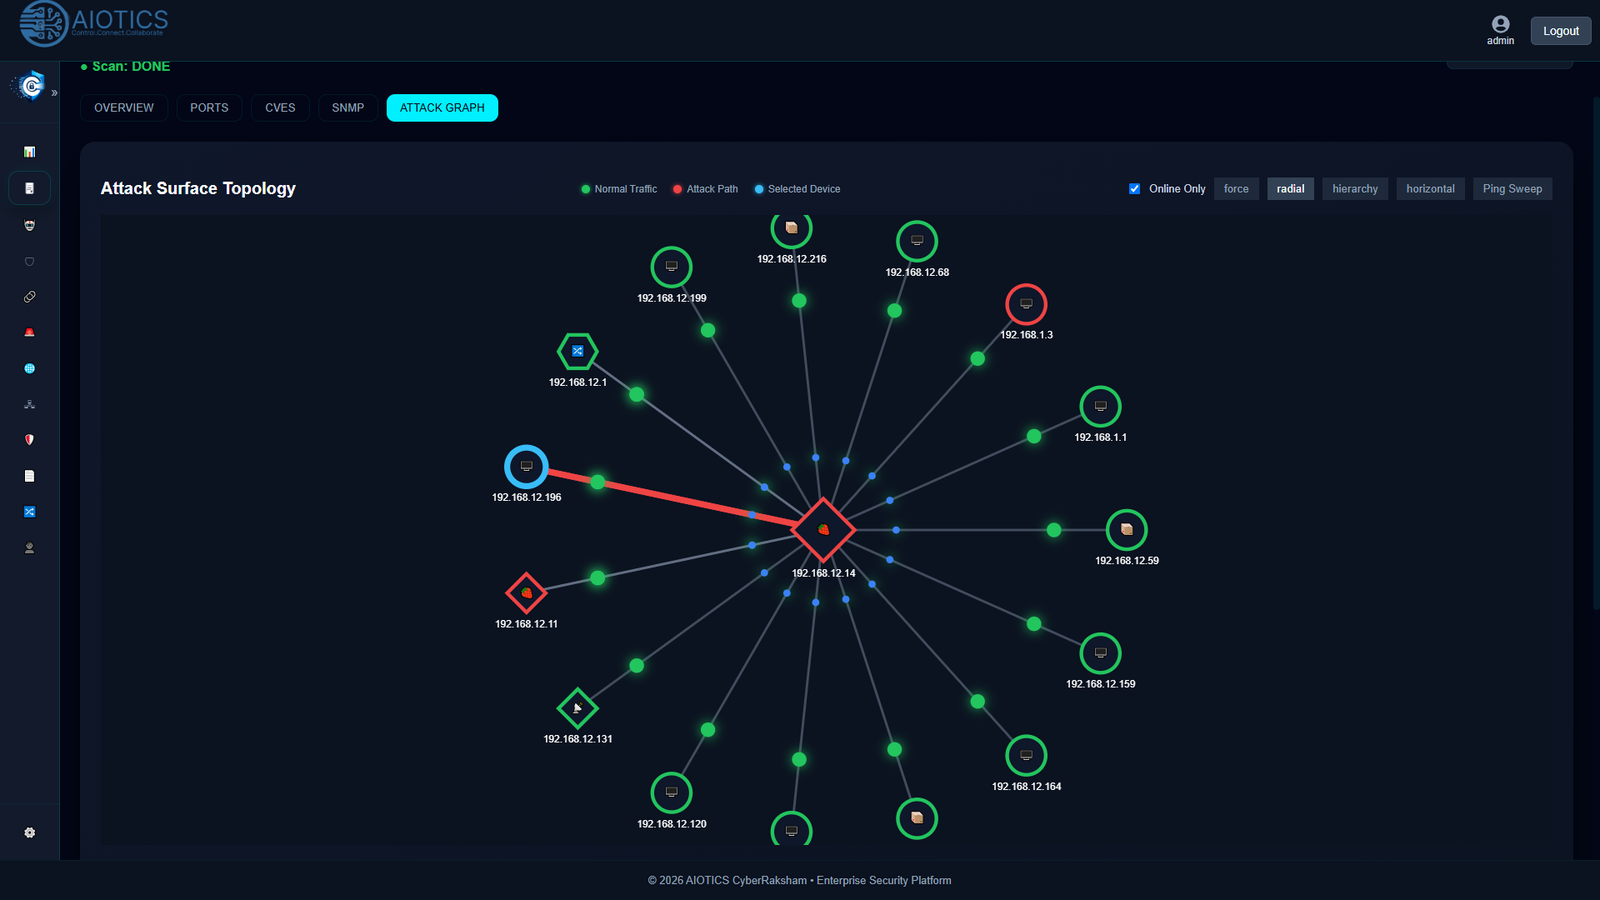Click the blue shuffle arrows sidebar icon
The width and height of the screenshot is (1600, 900).
click(x=29, y=512)
